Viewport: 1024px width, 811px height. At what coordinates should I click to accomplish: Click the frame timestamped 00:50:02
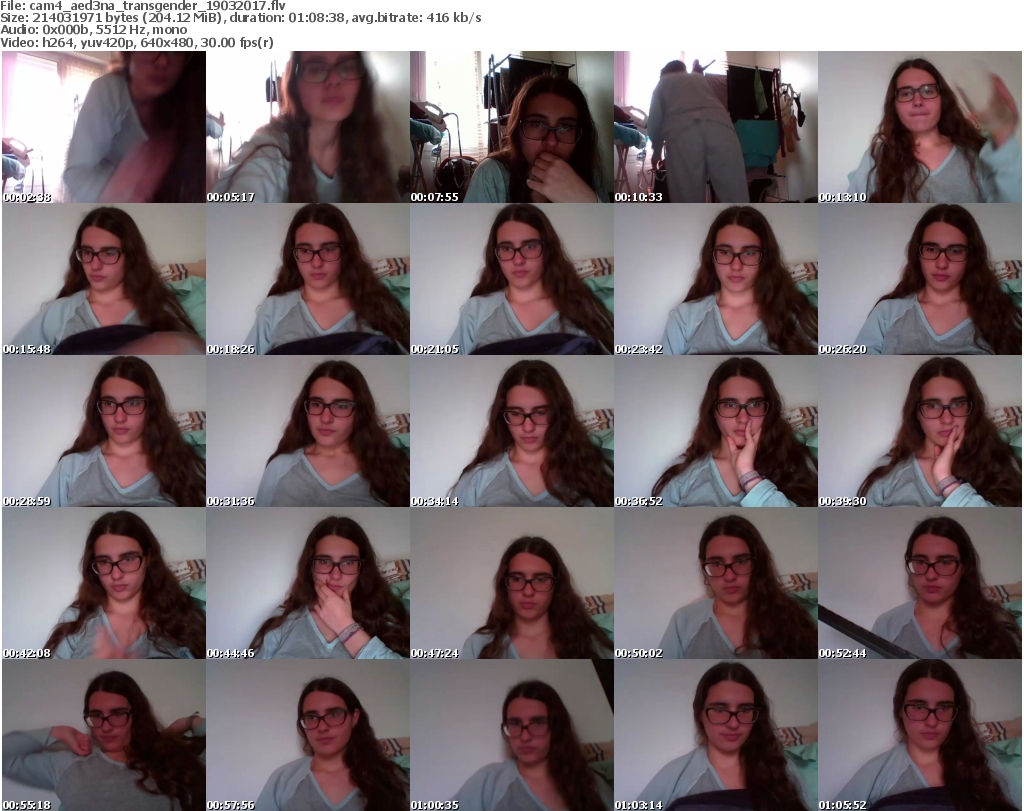pos(715,583)
